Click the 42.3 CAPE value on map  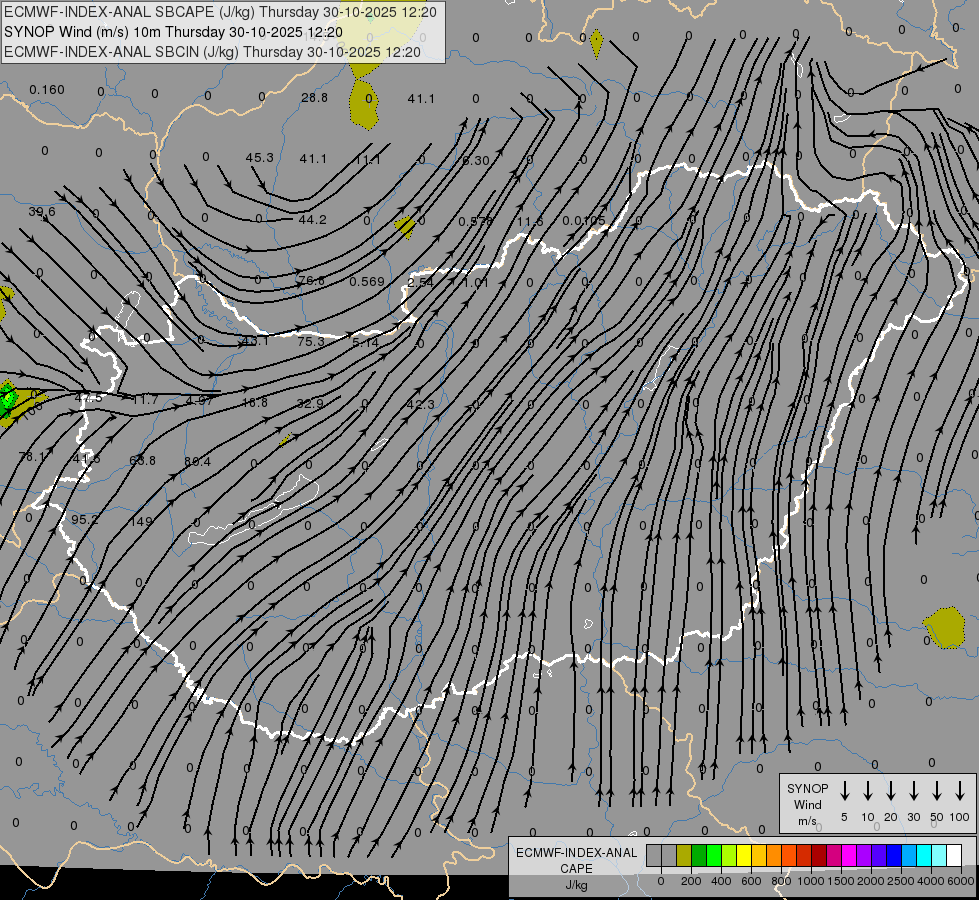tap(420, 405)
